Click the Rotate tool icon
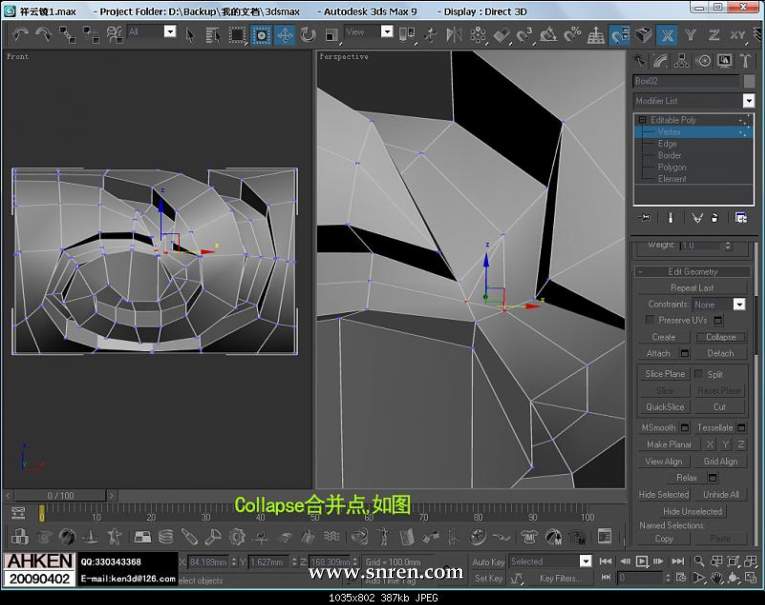 [307, 34]
